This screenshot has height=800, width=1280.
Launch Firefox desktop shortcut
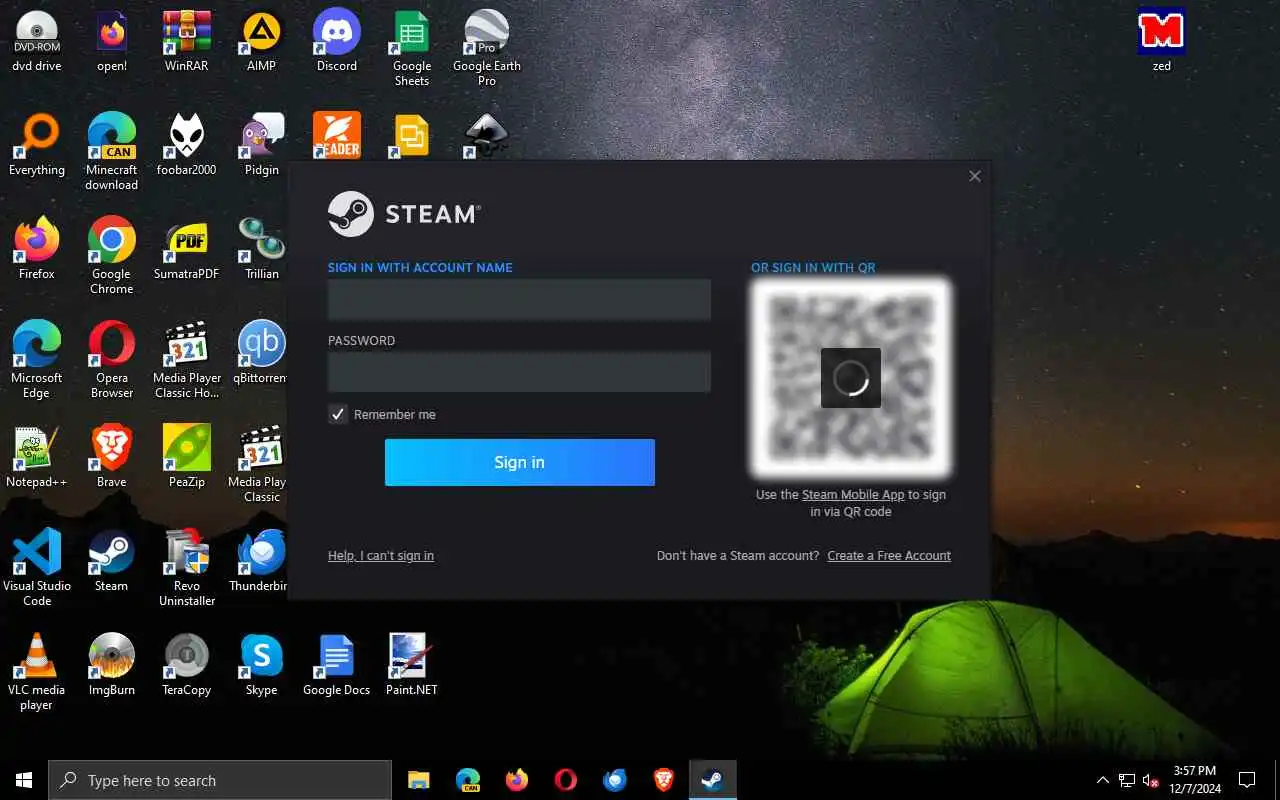coord(37,250)
